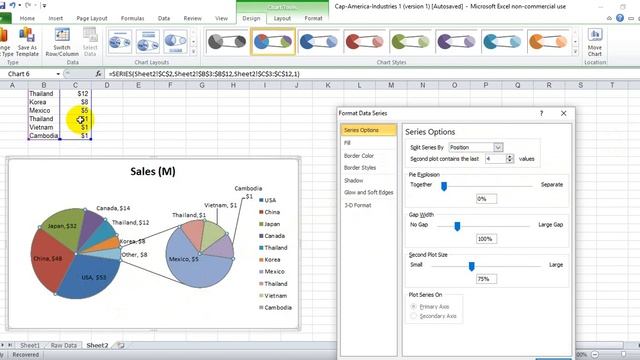Open Page Layout ribbon tab
The width and height of the screenshot is (640, 360).
click(x=92, y=18)
